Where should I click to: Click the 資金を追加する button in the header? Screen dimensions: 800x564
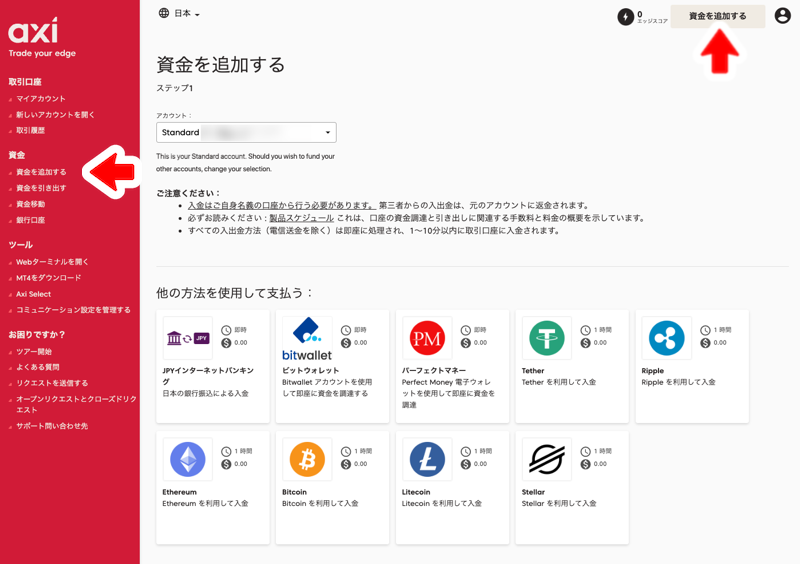point(717,16)
